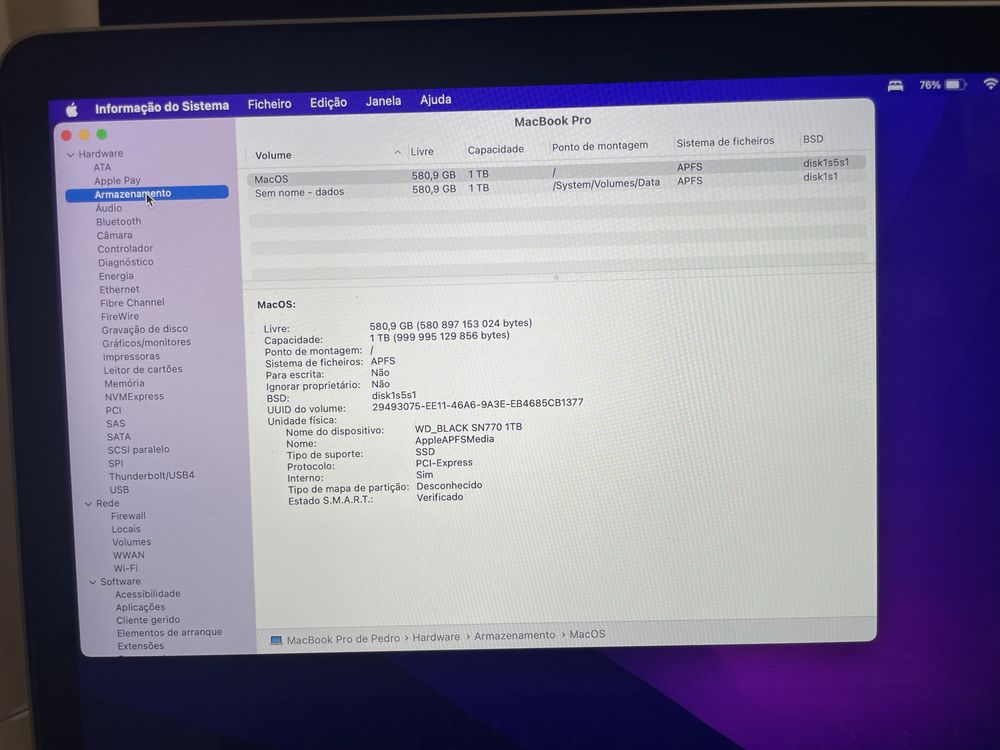Select Energia in the sidebar
Screen dimensions: 1000x750
116,276
